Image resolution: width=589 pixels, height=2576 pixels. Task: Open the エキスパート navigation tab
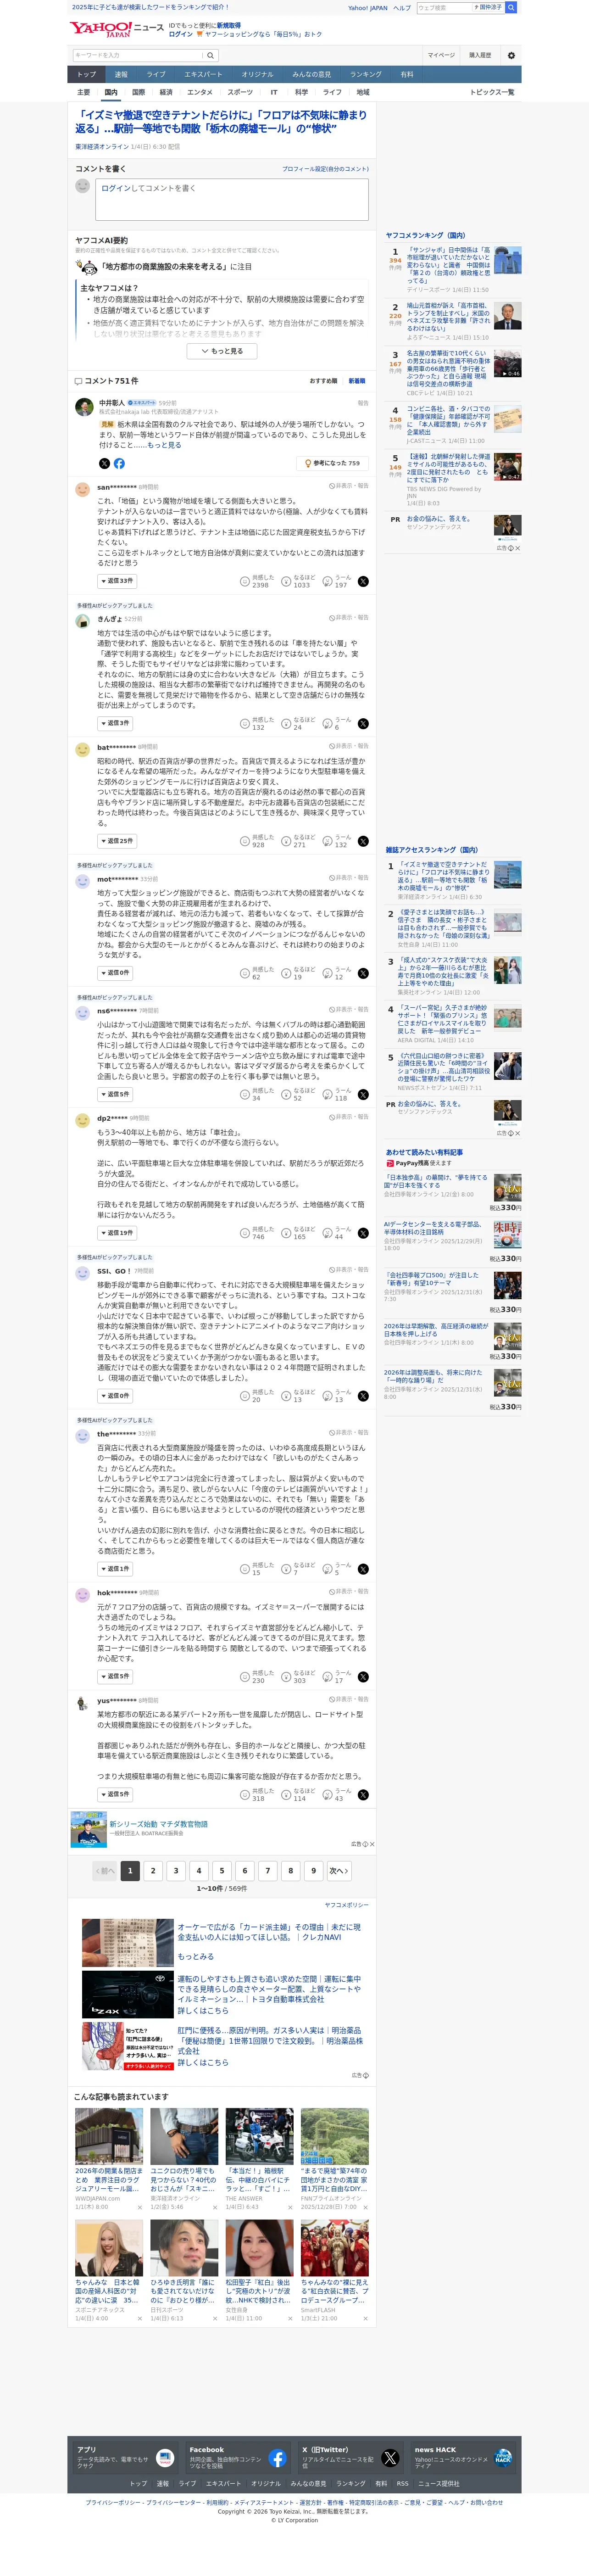tap(203, 74)
